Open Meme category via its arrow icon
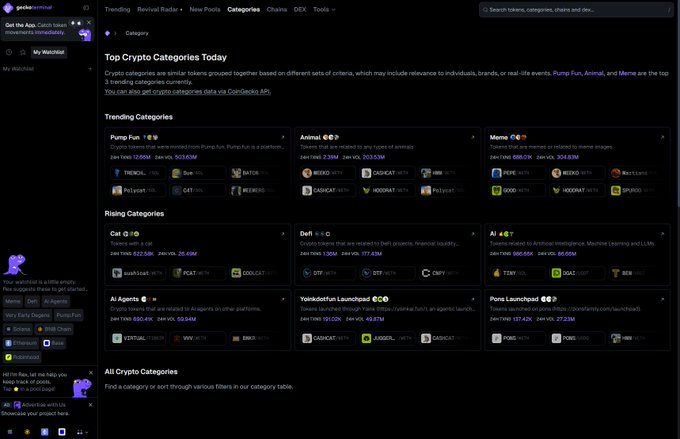 pyautogui.click(x=662, y=137)
